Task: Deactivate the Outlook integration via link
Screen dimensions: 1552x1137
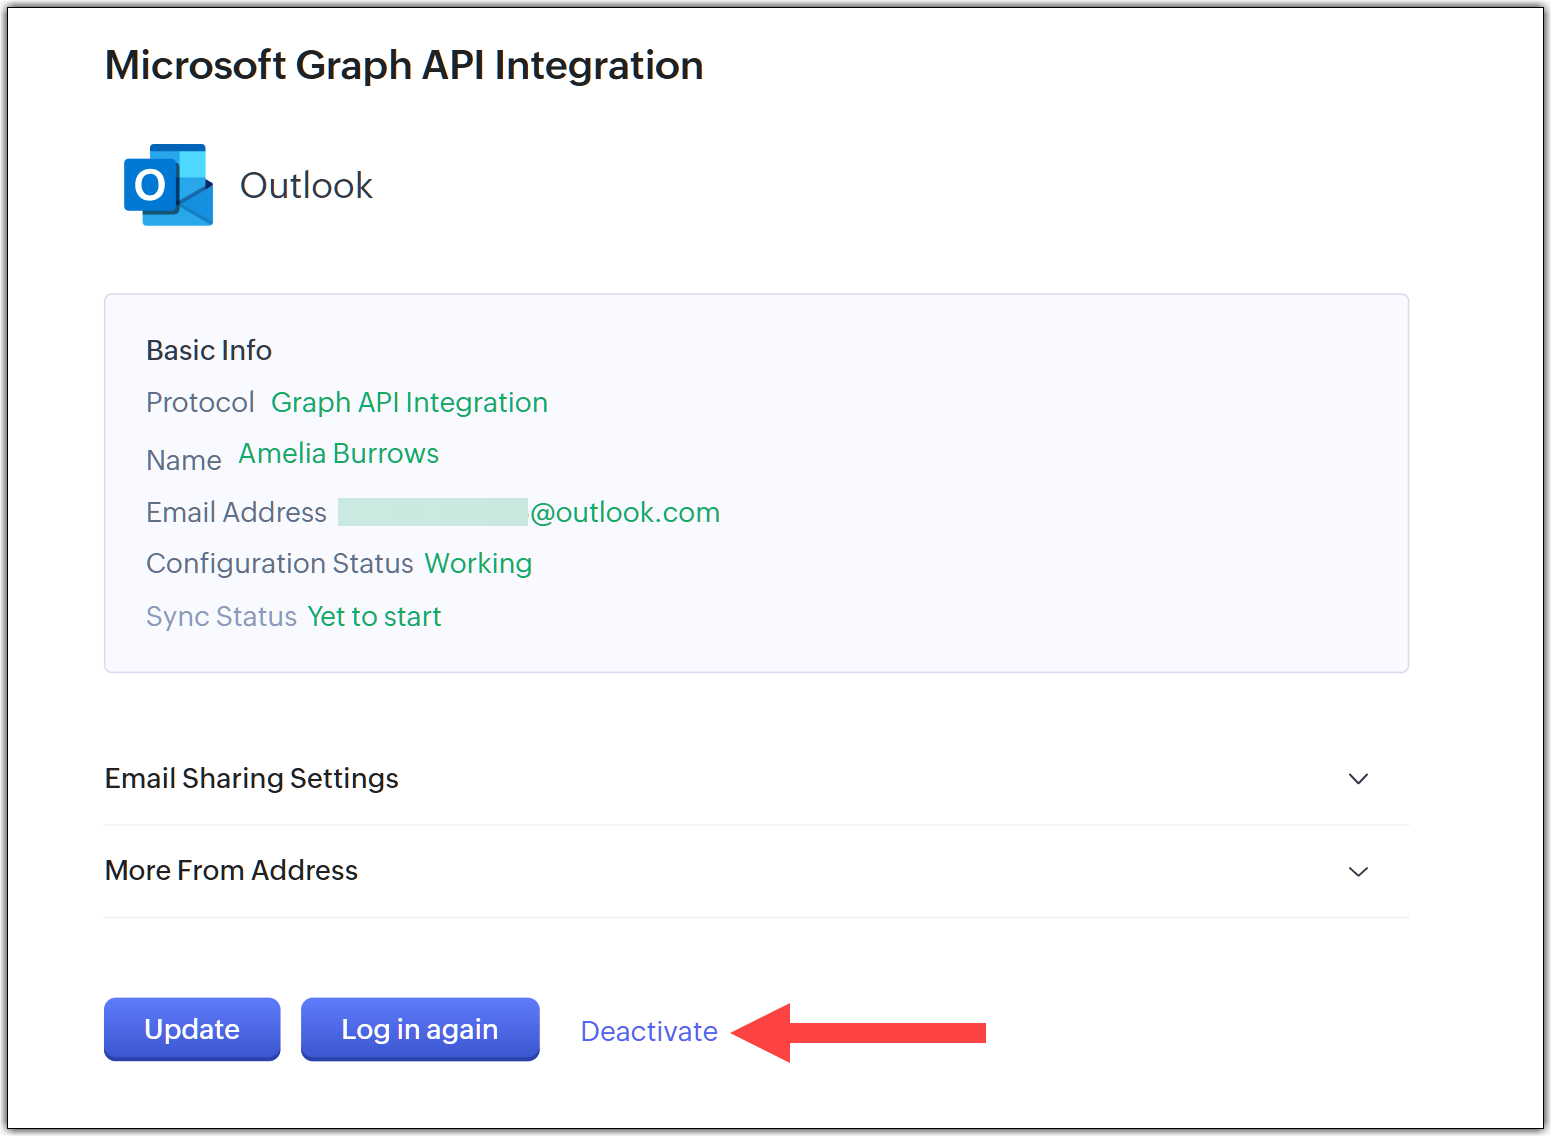Action: coord(649,1031)
